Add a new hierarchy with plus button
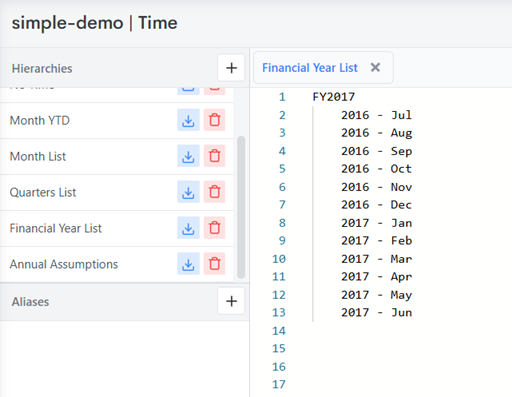The image size is (512, 397). 231,68
